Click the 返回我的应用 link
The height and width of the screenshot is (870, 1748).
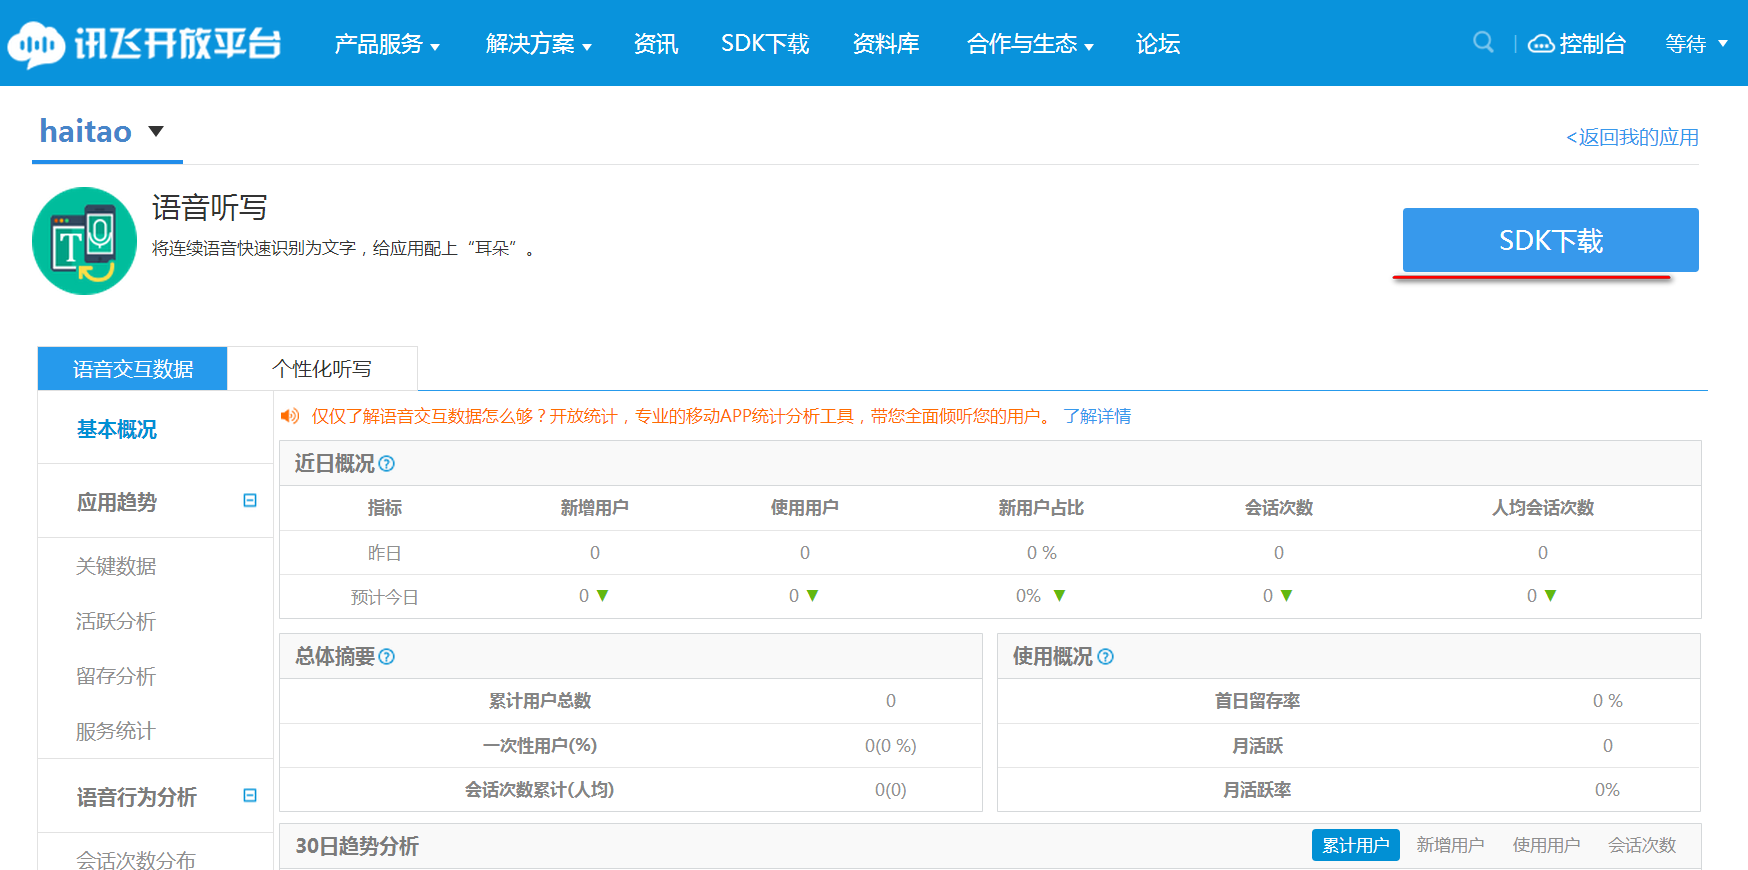[x=1632, y=137]
